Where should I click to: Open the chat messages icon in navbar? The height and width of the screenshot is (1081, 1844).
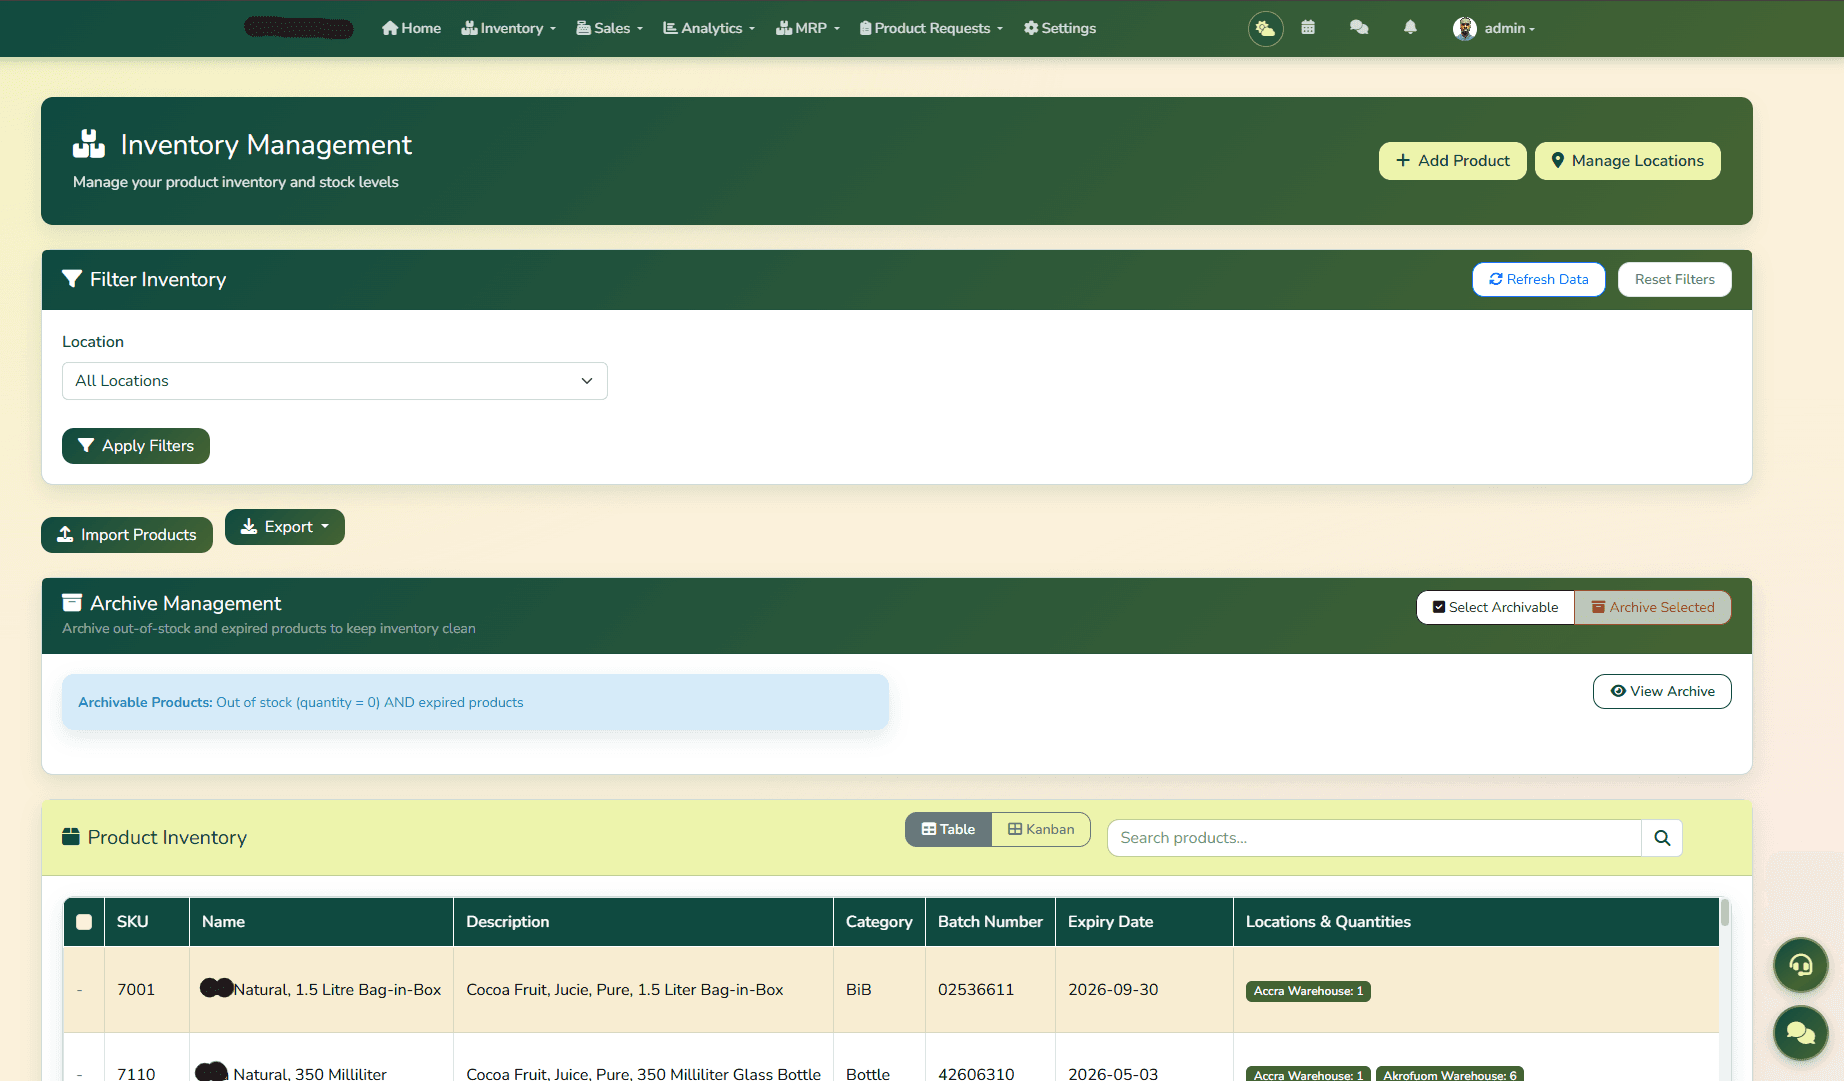pos(1359,28)
